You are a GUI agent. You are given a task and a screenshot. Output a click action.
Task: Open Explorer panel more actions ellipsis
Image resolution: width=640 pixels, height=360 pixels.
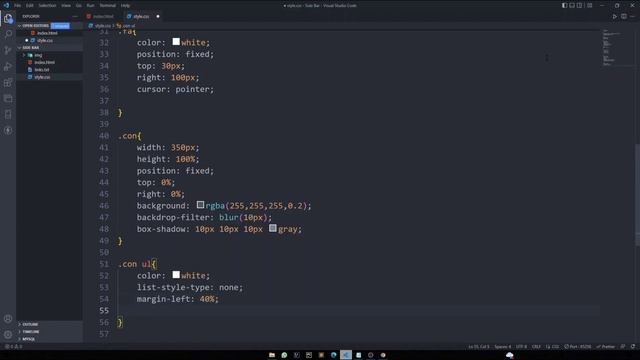point(75,16)
